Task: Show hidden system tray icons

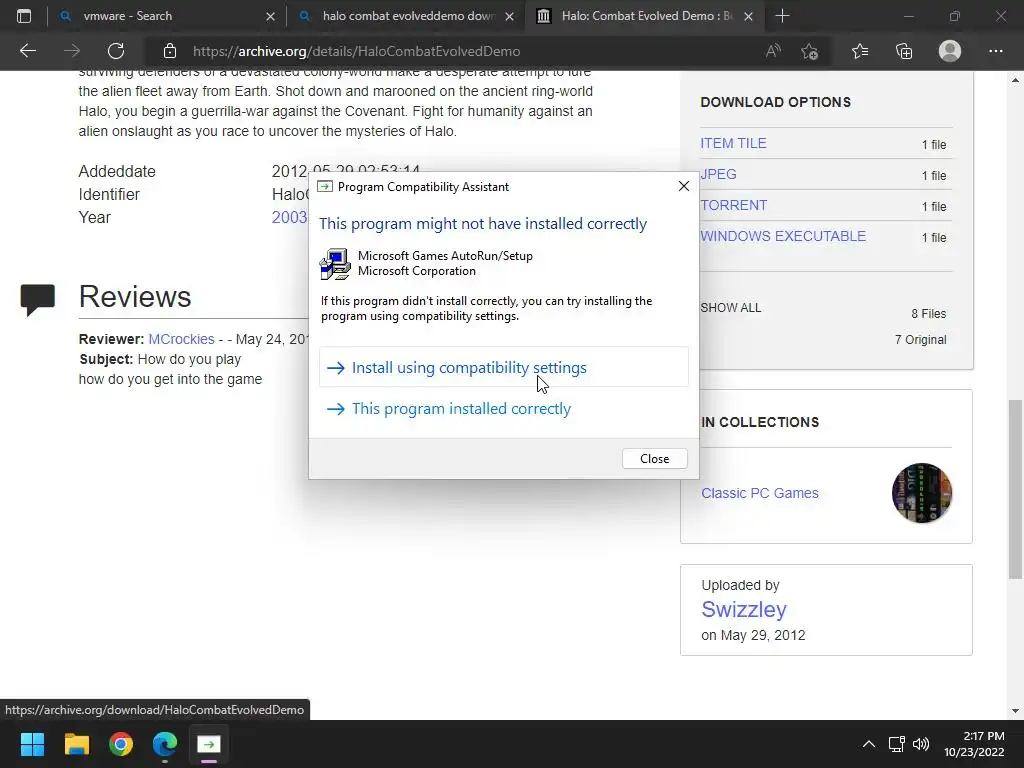Action: point(869,744)
